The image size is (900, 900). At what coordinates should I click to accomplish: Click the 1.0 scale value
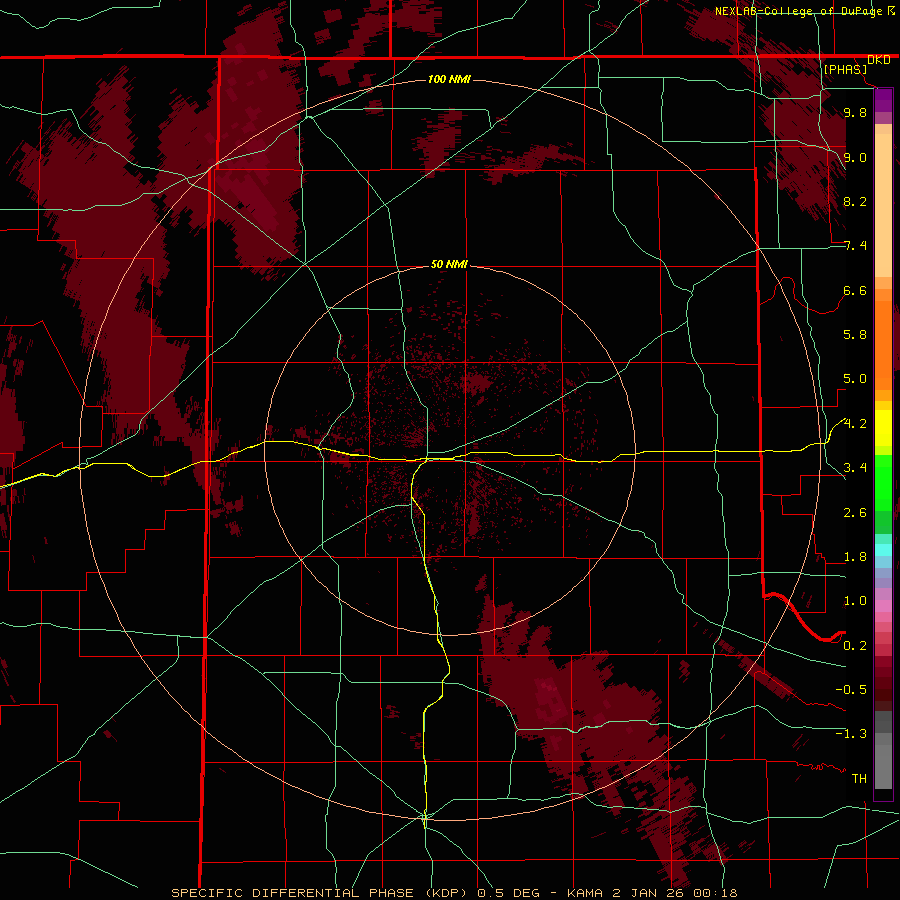855,601
